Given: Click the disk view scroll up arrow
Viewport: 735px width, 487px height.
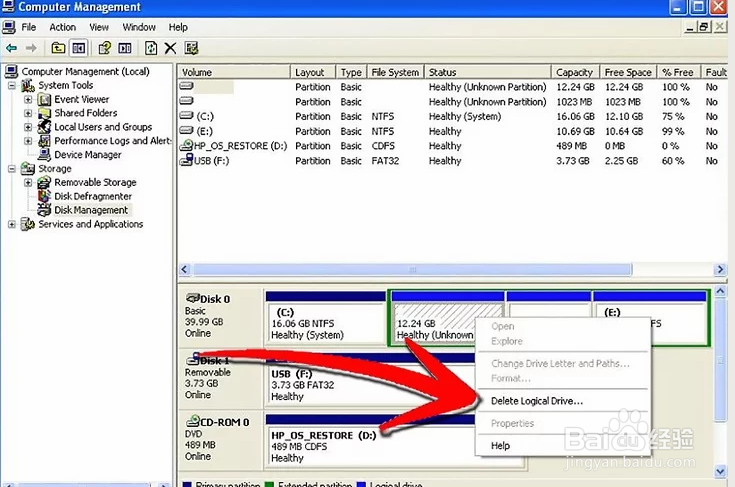Looking at the screenshot, I should point(720,291).
